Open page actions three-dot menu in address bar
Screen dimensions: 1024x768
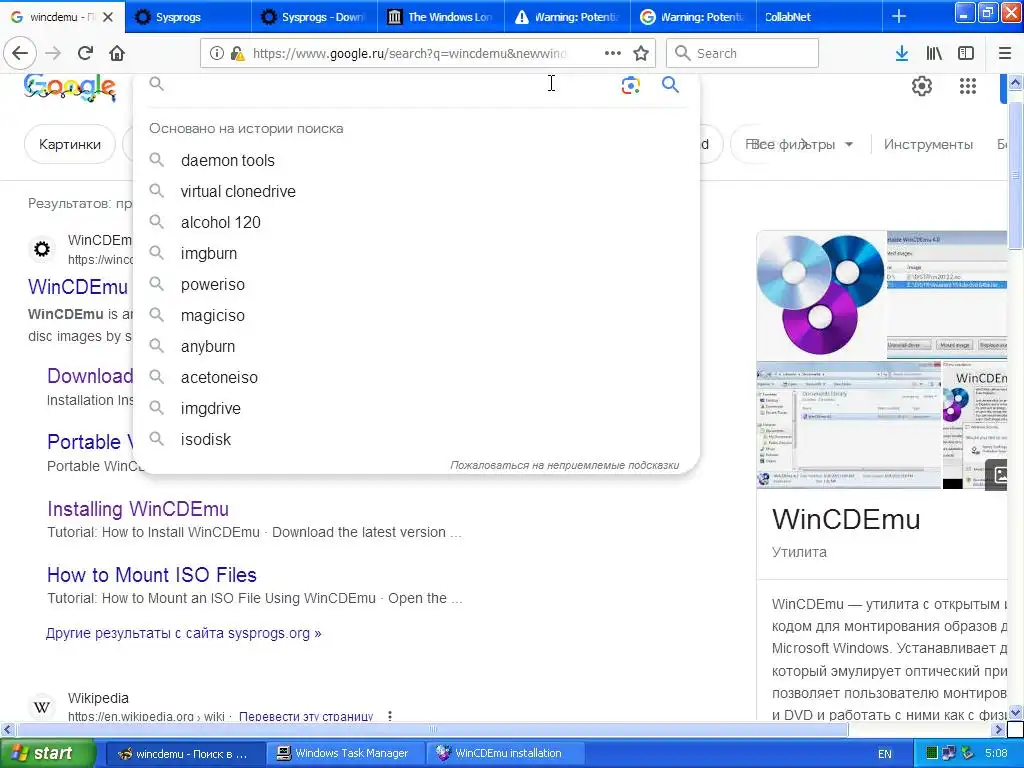(x=613, y=53)
